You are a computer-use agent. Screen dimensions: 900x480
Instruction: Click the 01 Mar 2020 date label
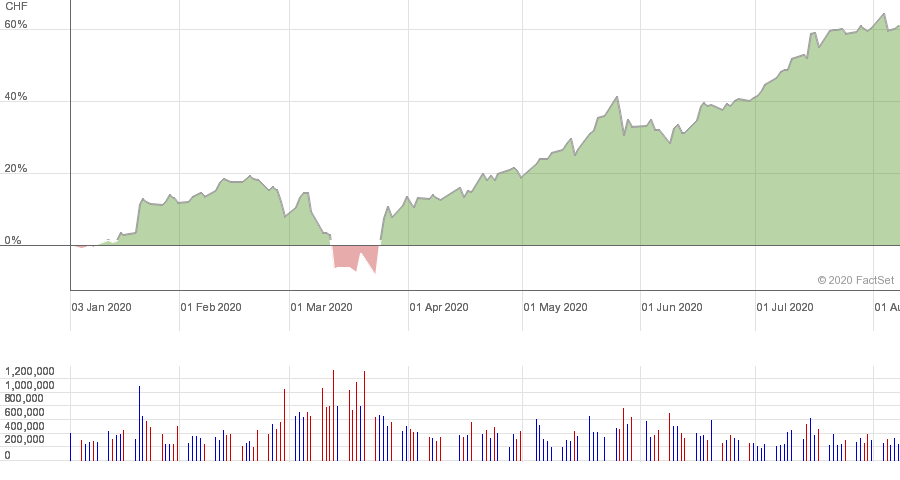[x=321, y=307]
